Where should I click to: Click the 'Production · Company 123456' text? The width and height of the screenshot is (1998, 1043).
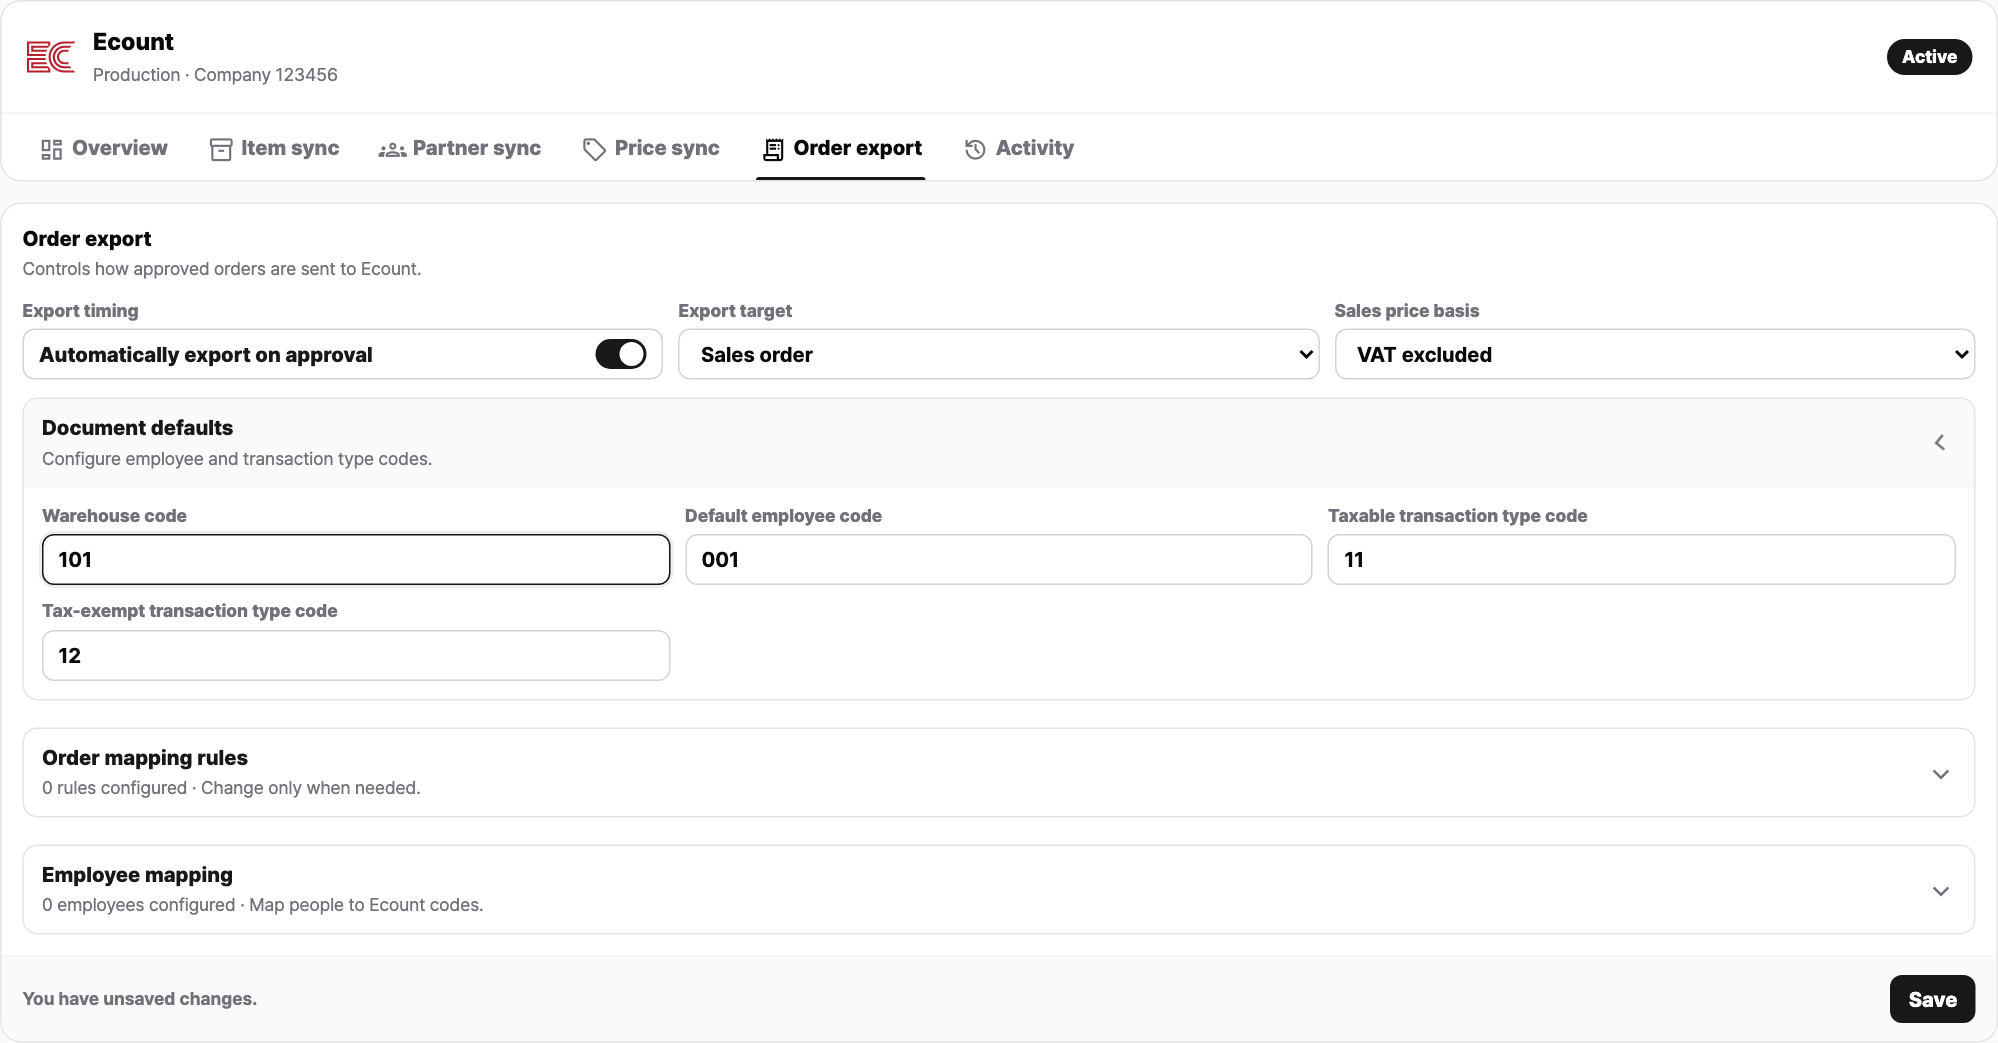coord(215,75)
